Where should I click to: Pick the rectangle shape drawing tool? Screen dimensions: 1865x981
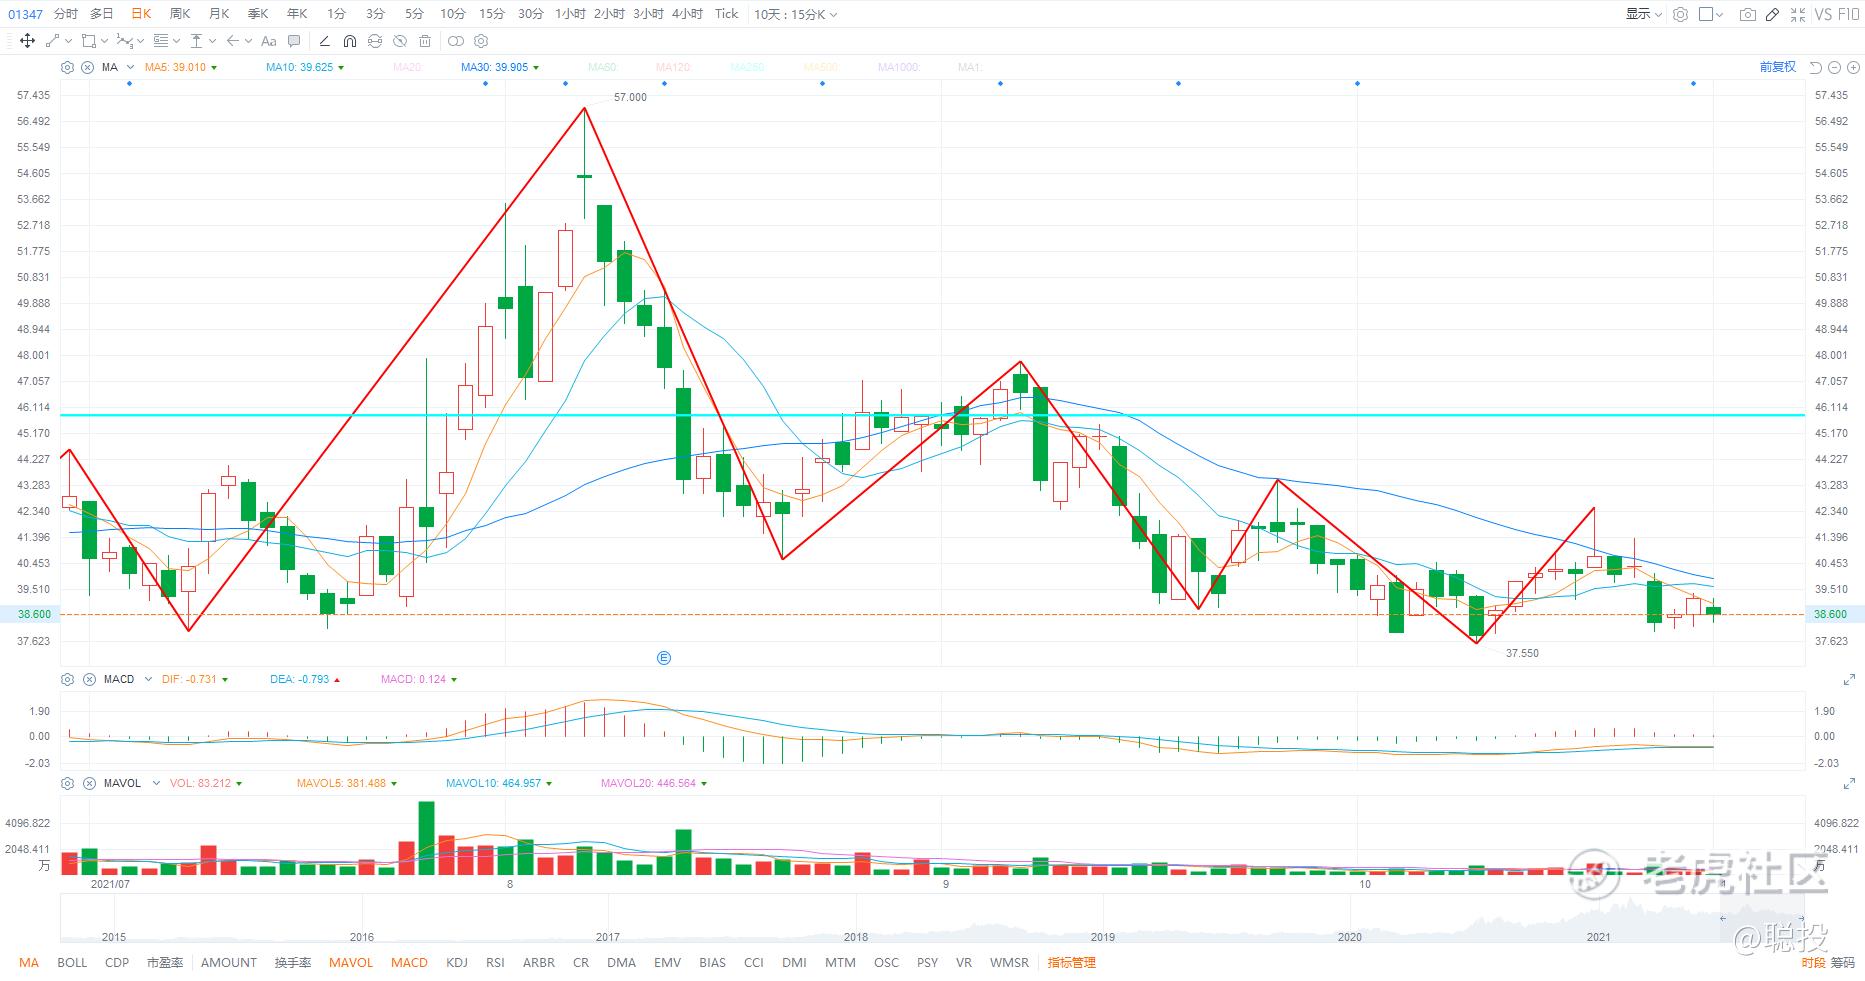pyautogui.click(x=89, y=41)
